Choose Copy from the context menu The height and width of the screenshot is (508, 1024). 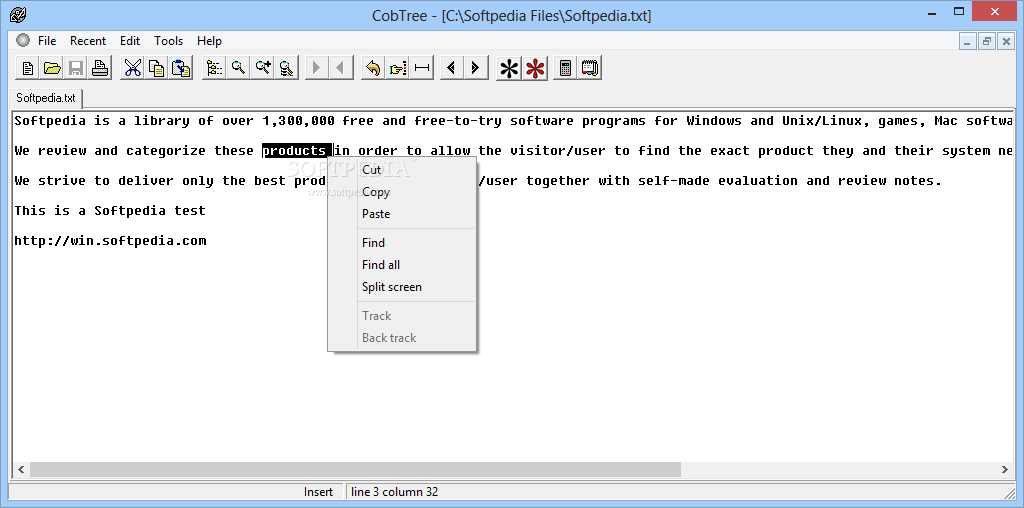point(402,192)
